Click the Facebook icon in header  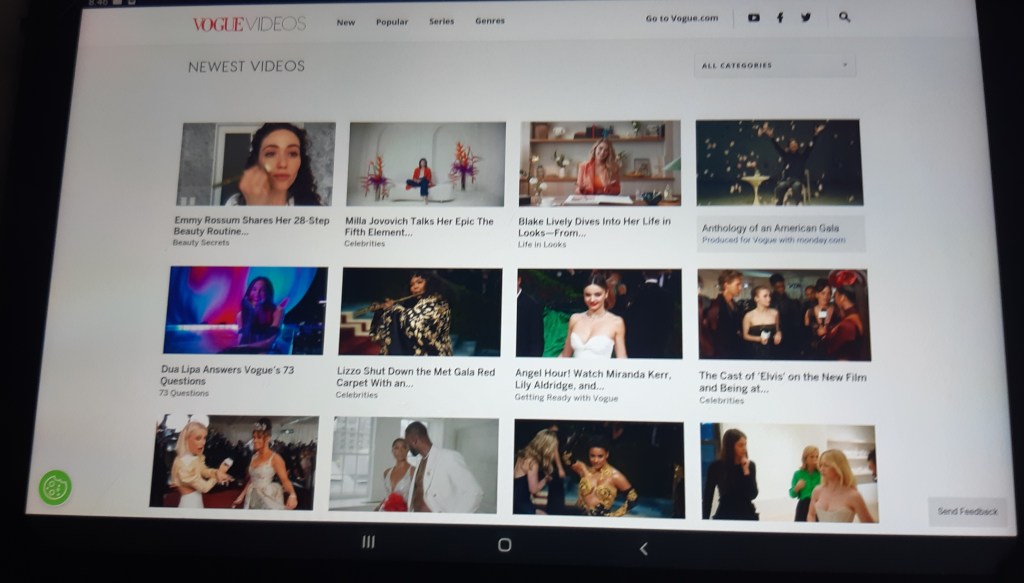point(780,18)
